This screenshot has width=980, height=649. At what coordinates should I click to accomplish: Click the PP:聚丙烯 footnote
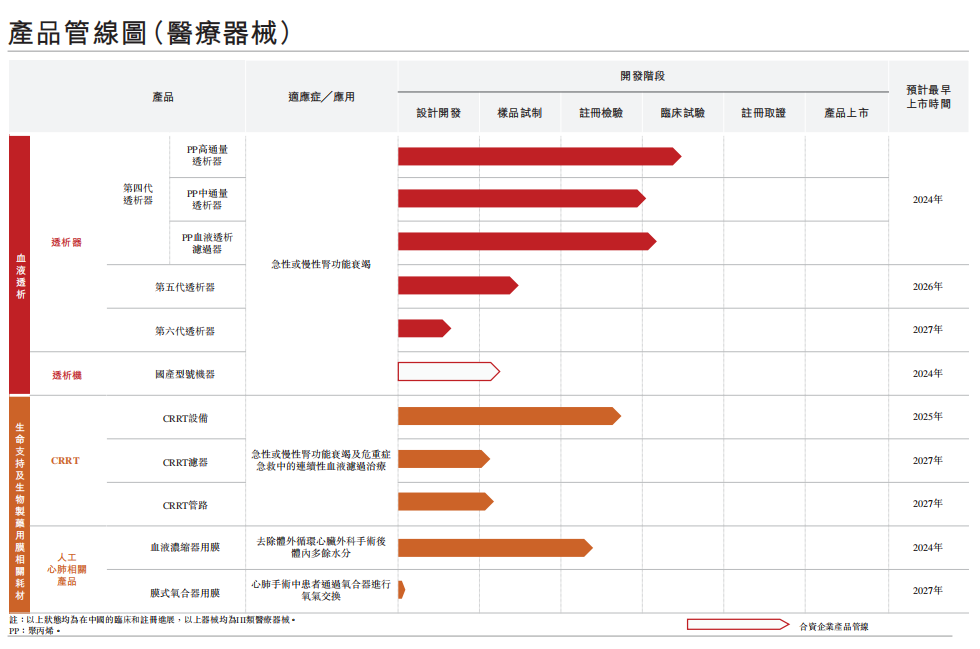[34, 631]
